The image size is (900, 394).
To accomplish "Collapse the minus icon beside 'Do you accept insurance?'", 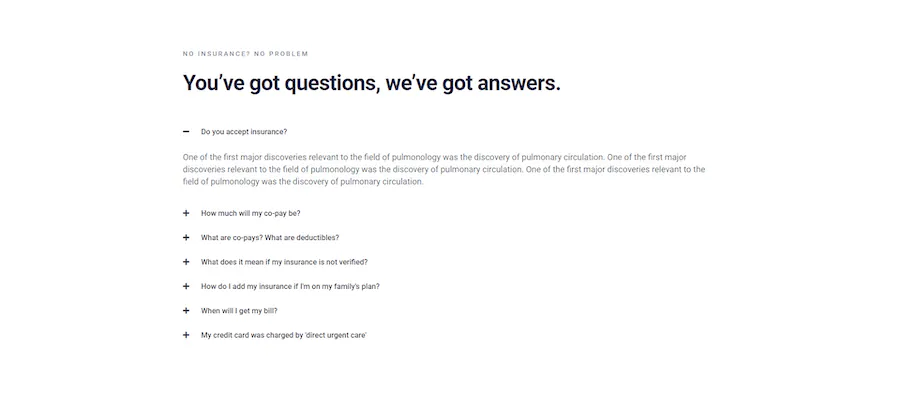I will [x=186, y=132].
